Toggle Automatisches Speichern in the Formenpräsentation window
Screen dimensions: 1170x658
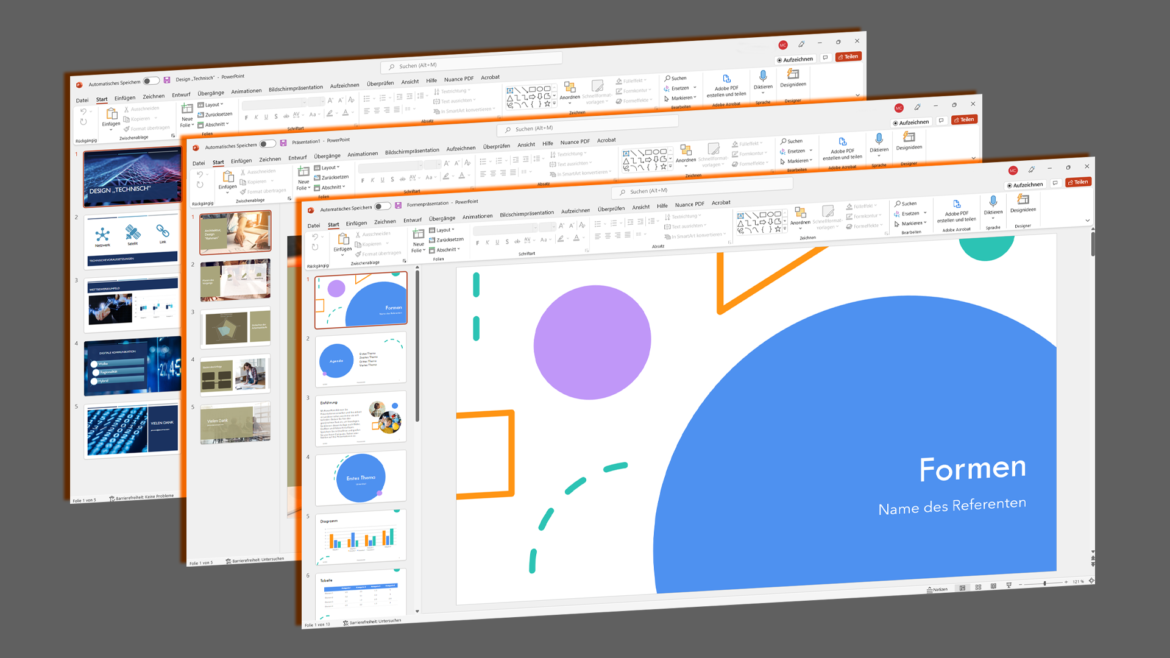(x=381, y=206)
